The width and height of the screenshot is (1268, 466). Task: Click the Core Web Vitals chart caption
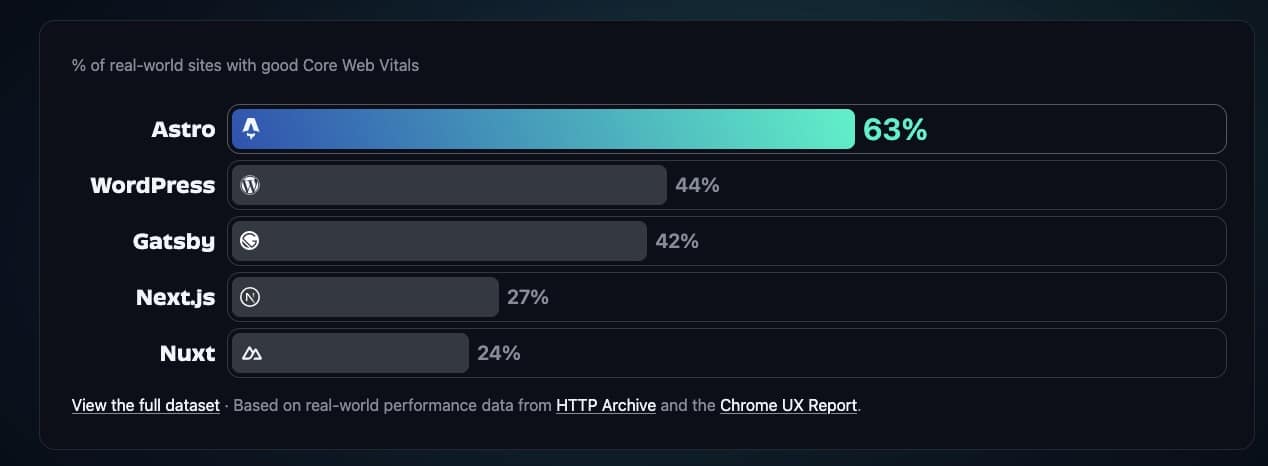pyautogui.click(x=245, y=66)
